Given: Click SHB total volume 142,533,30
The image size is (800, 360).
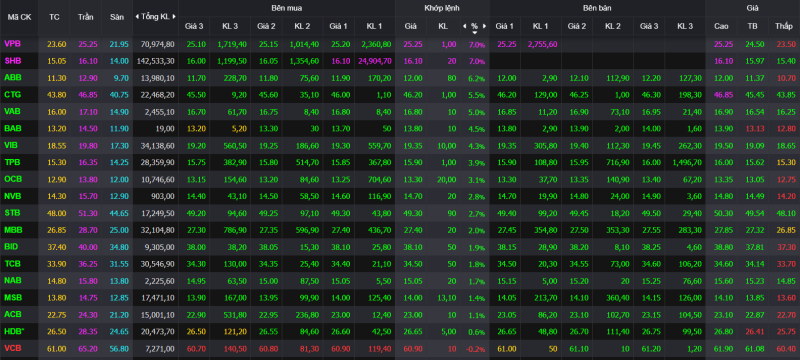Looking at the screenshot, I should [155, 61].
